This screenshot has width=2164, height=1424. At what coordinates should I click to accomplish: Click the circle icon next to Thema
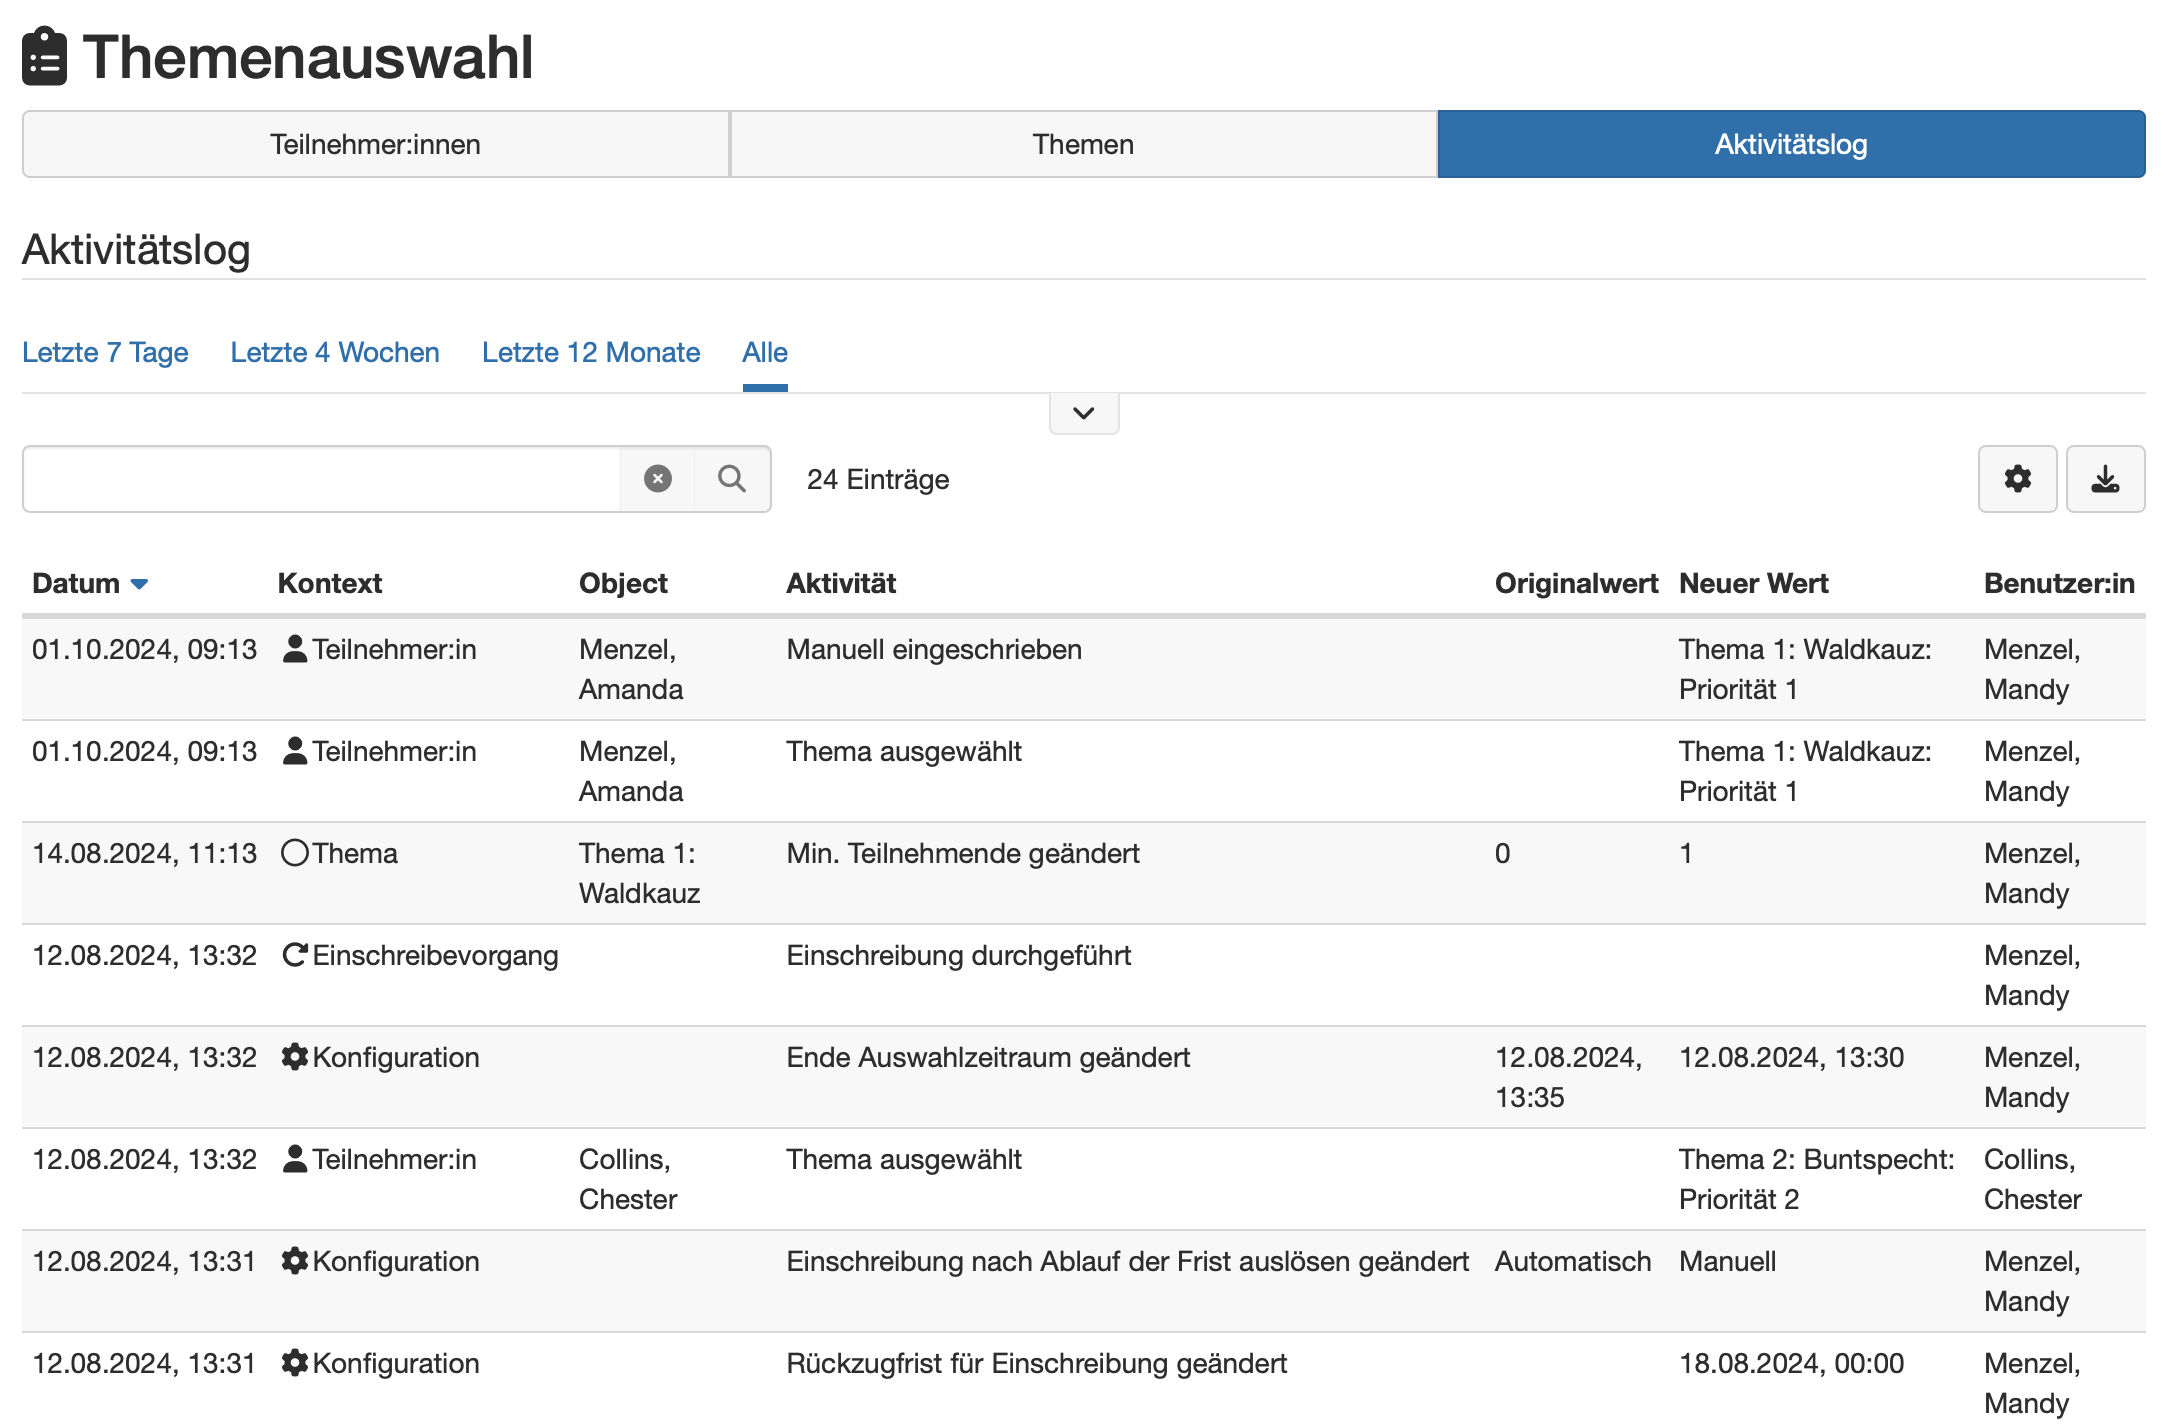[294, 853]
